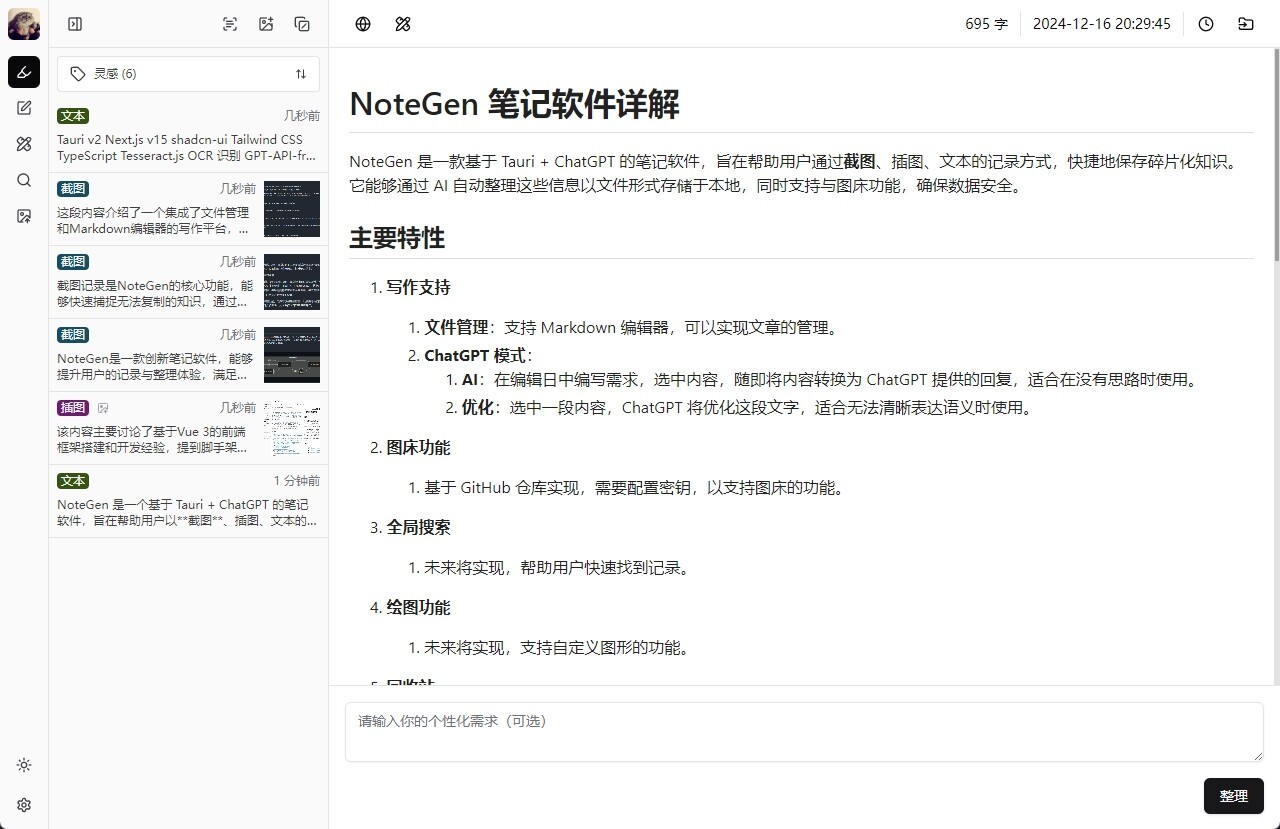Click the 插图 tag on Vue 3 record
The width and height of the screenshot is (1280, 829).
click(x=73, y=408)
